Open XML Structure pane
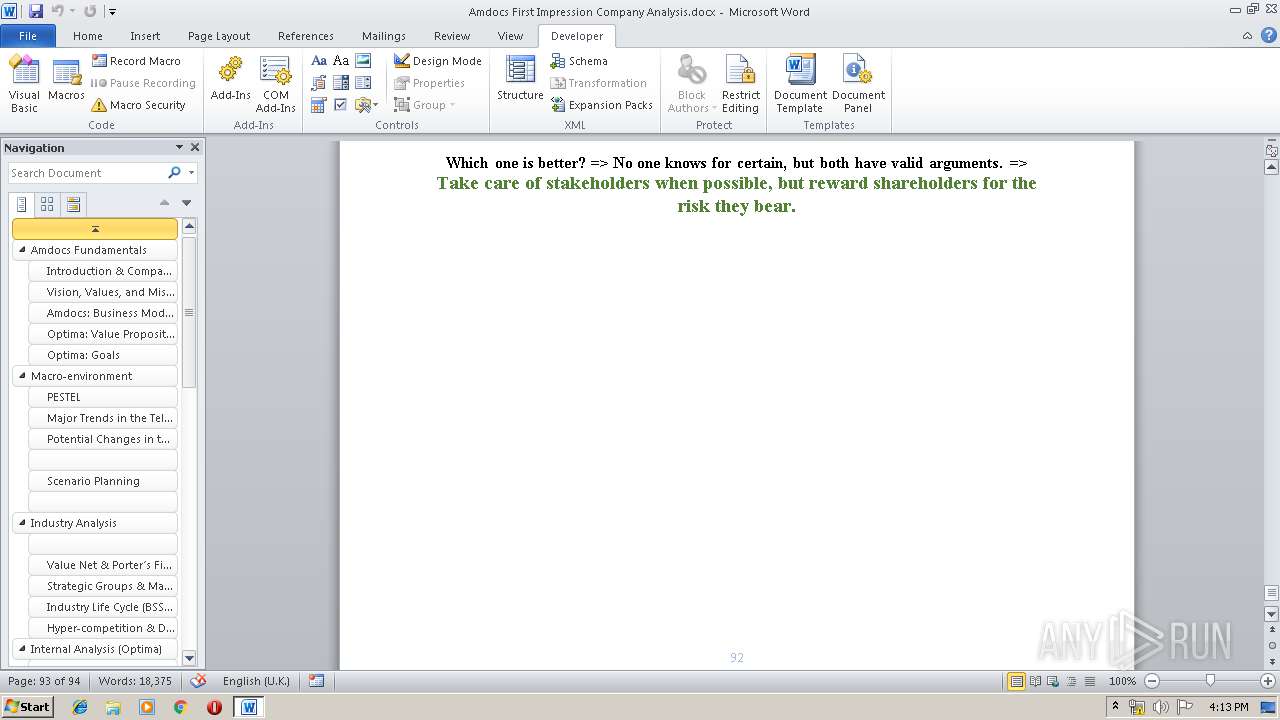This screenshot has width=1280, height=720. tap(520, 80)
